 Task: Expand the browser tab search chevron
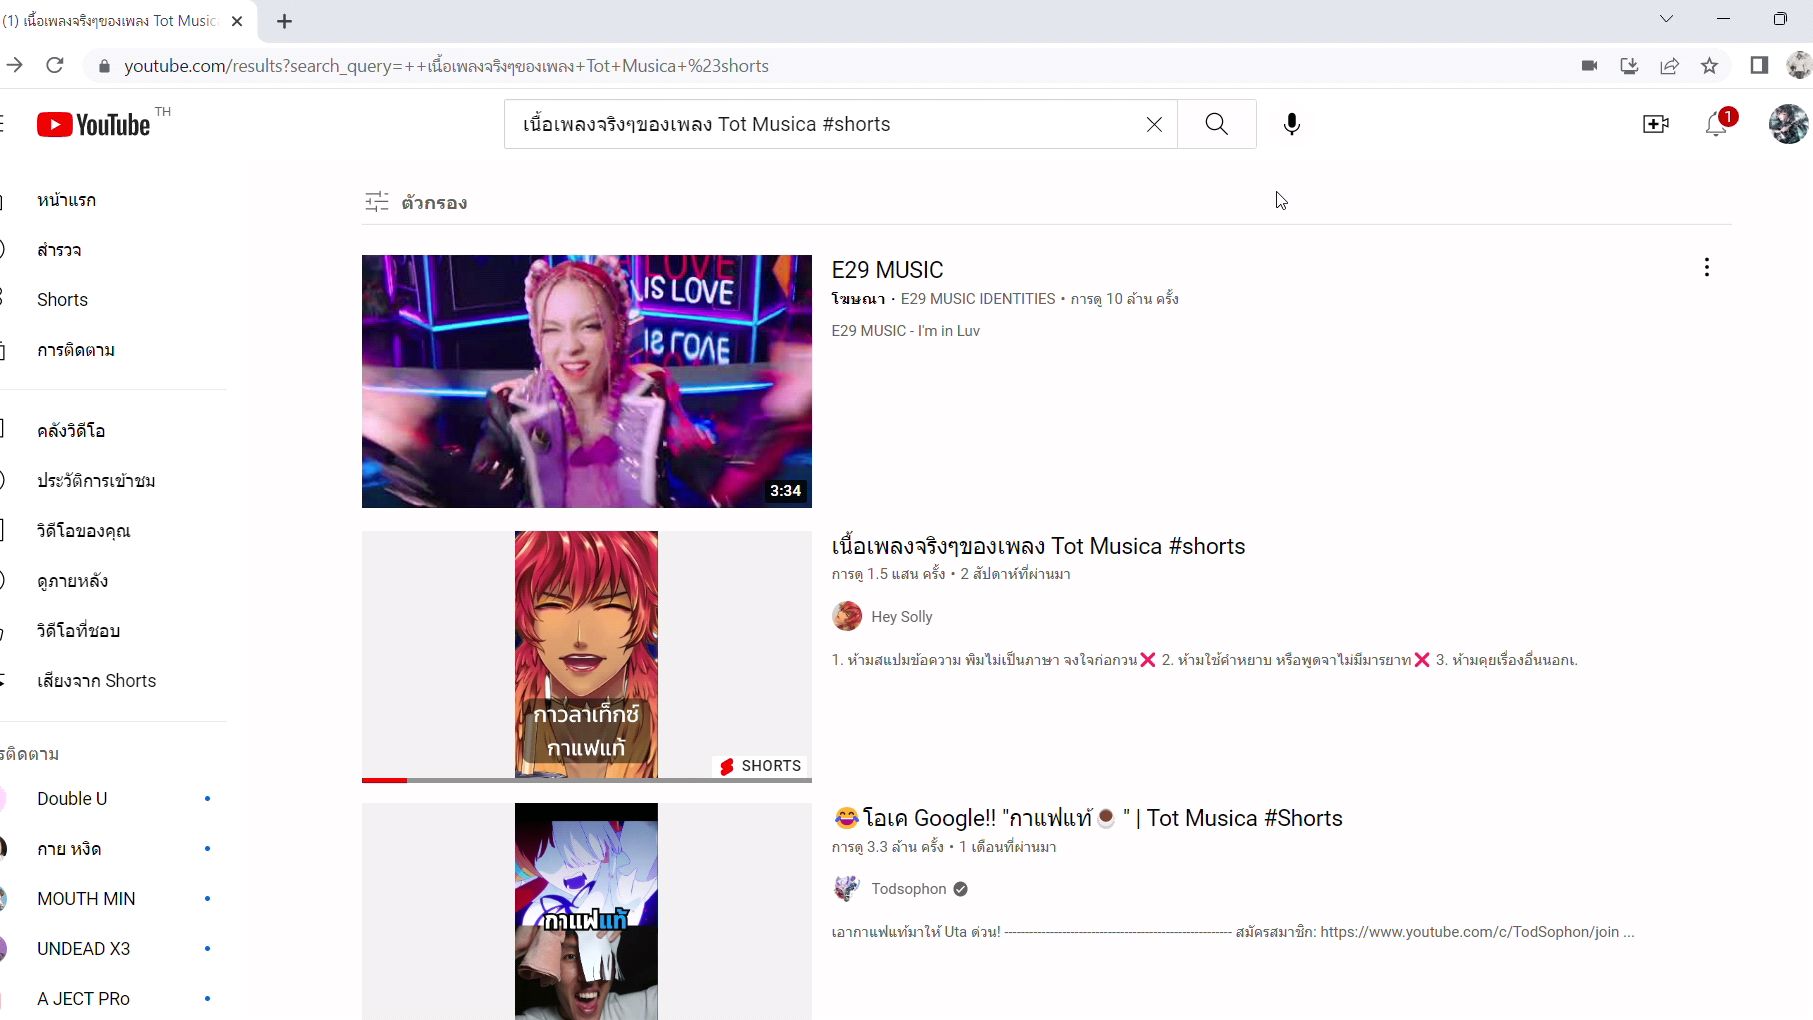pyautogui.click(x=1666, y=19)
